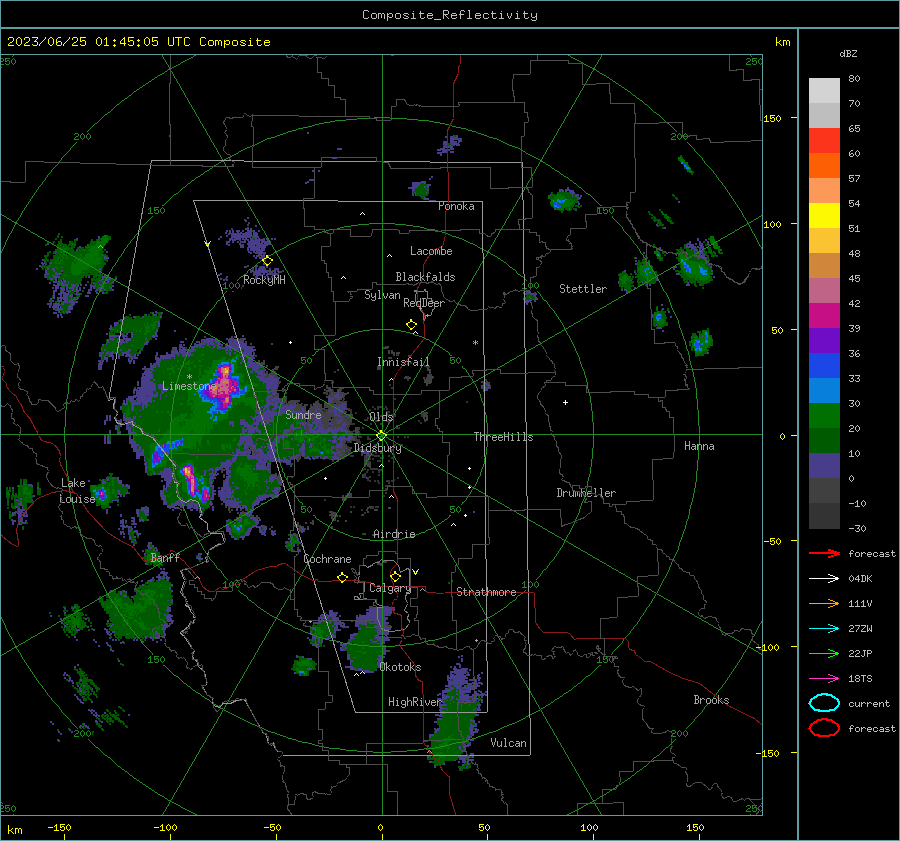Click the storm cell northwest of Vulcan
The height and width of the screenshot is (841, 900).
pos(456,718)
